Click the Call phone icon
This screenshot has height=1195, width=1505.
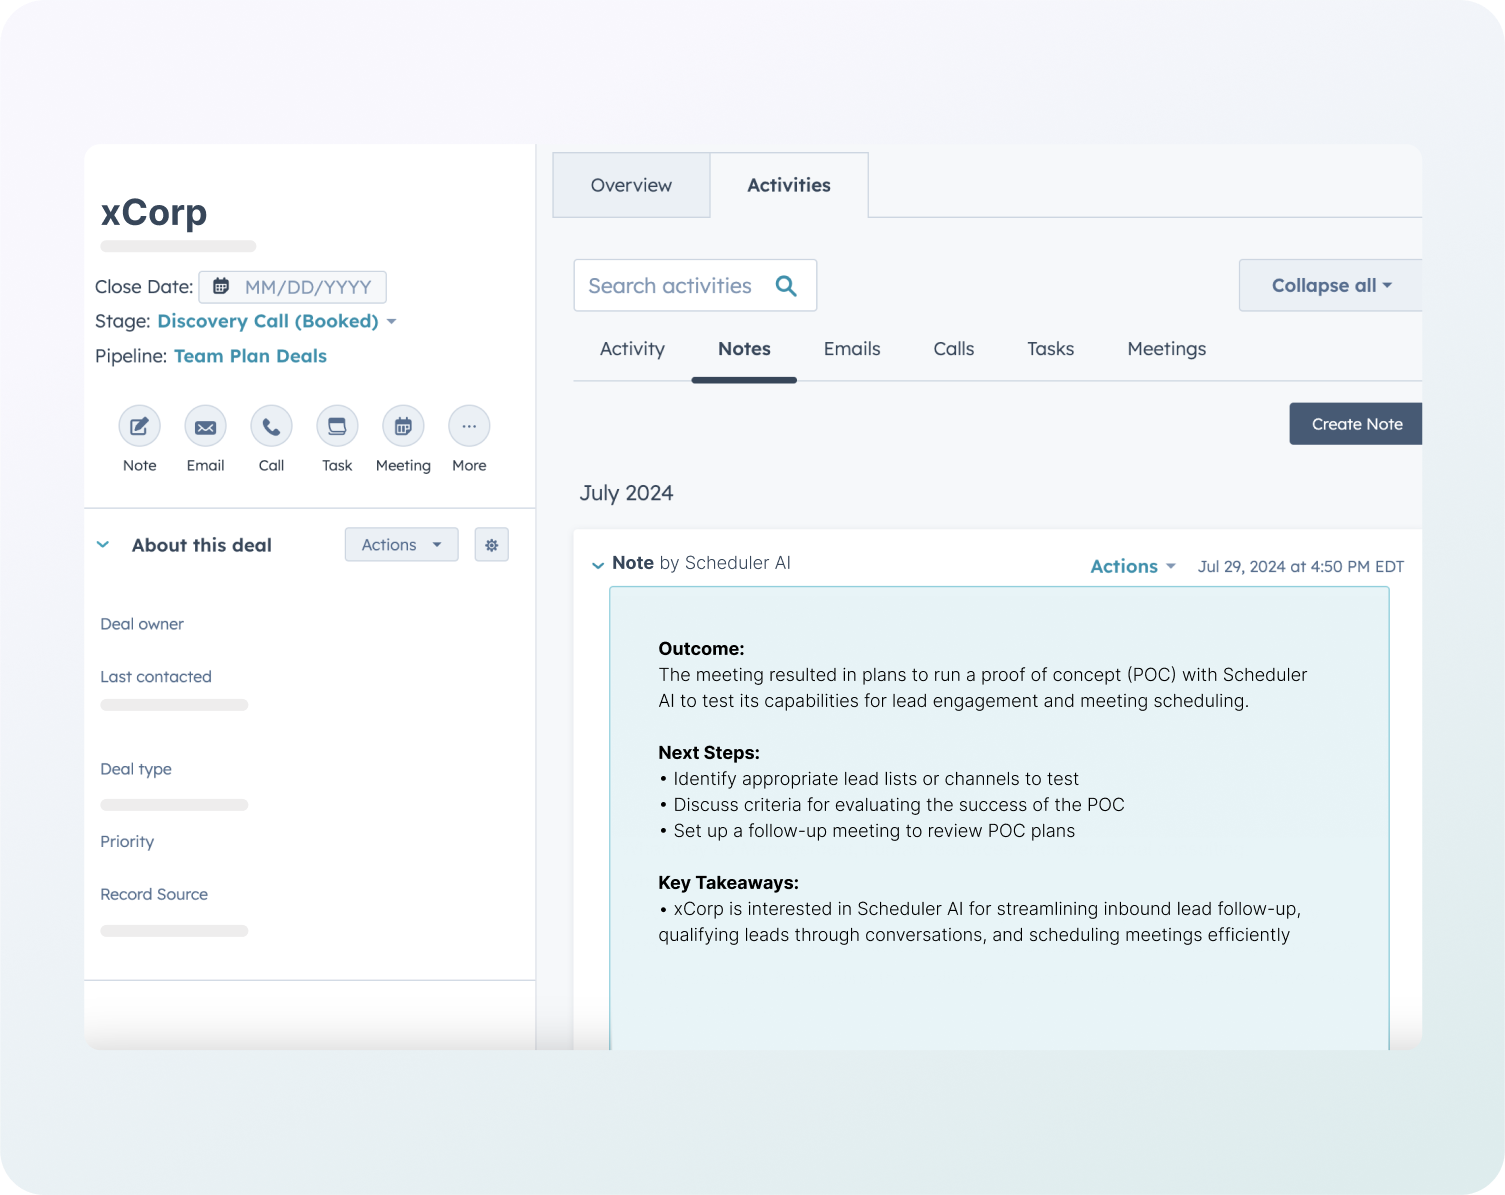(x=272, y=426)
